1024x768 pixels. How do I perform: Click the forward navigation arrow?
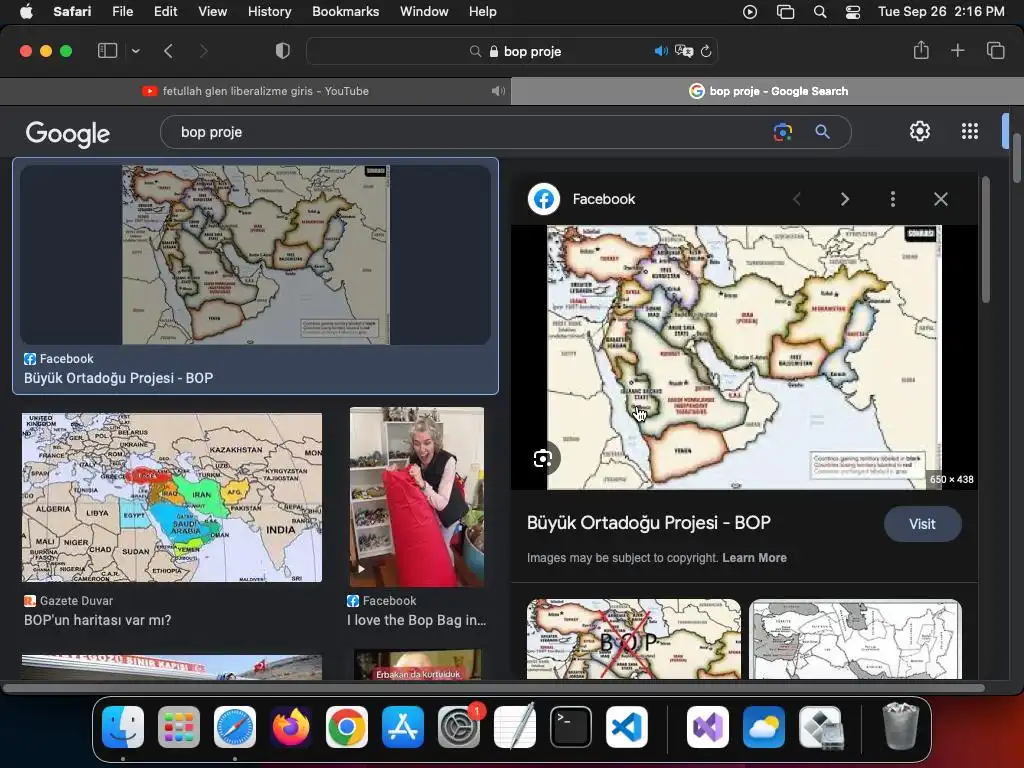point(203,51)
